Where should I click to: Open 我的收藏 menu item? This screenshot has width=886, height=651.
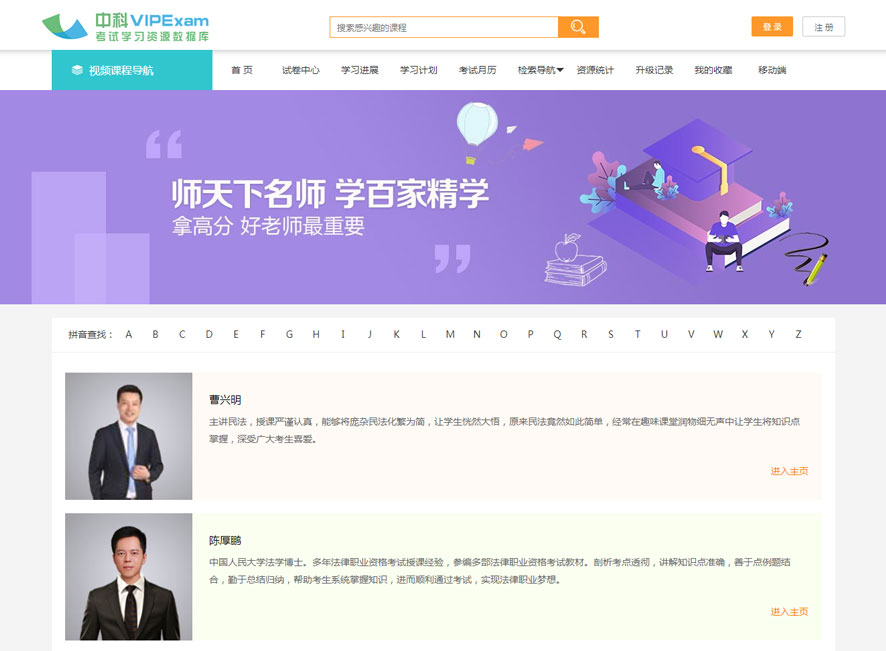pos(713,70)
